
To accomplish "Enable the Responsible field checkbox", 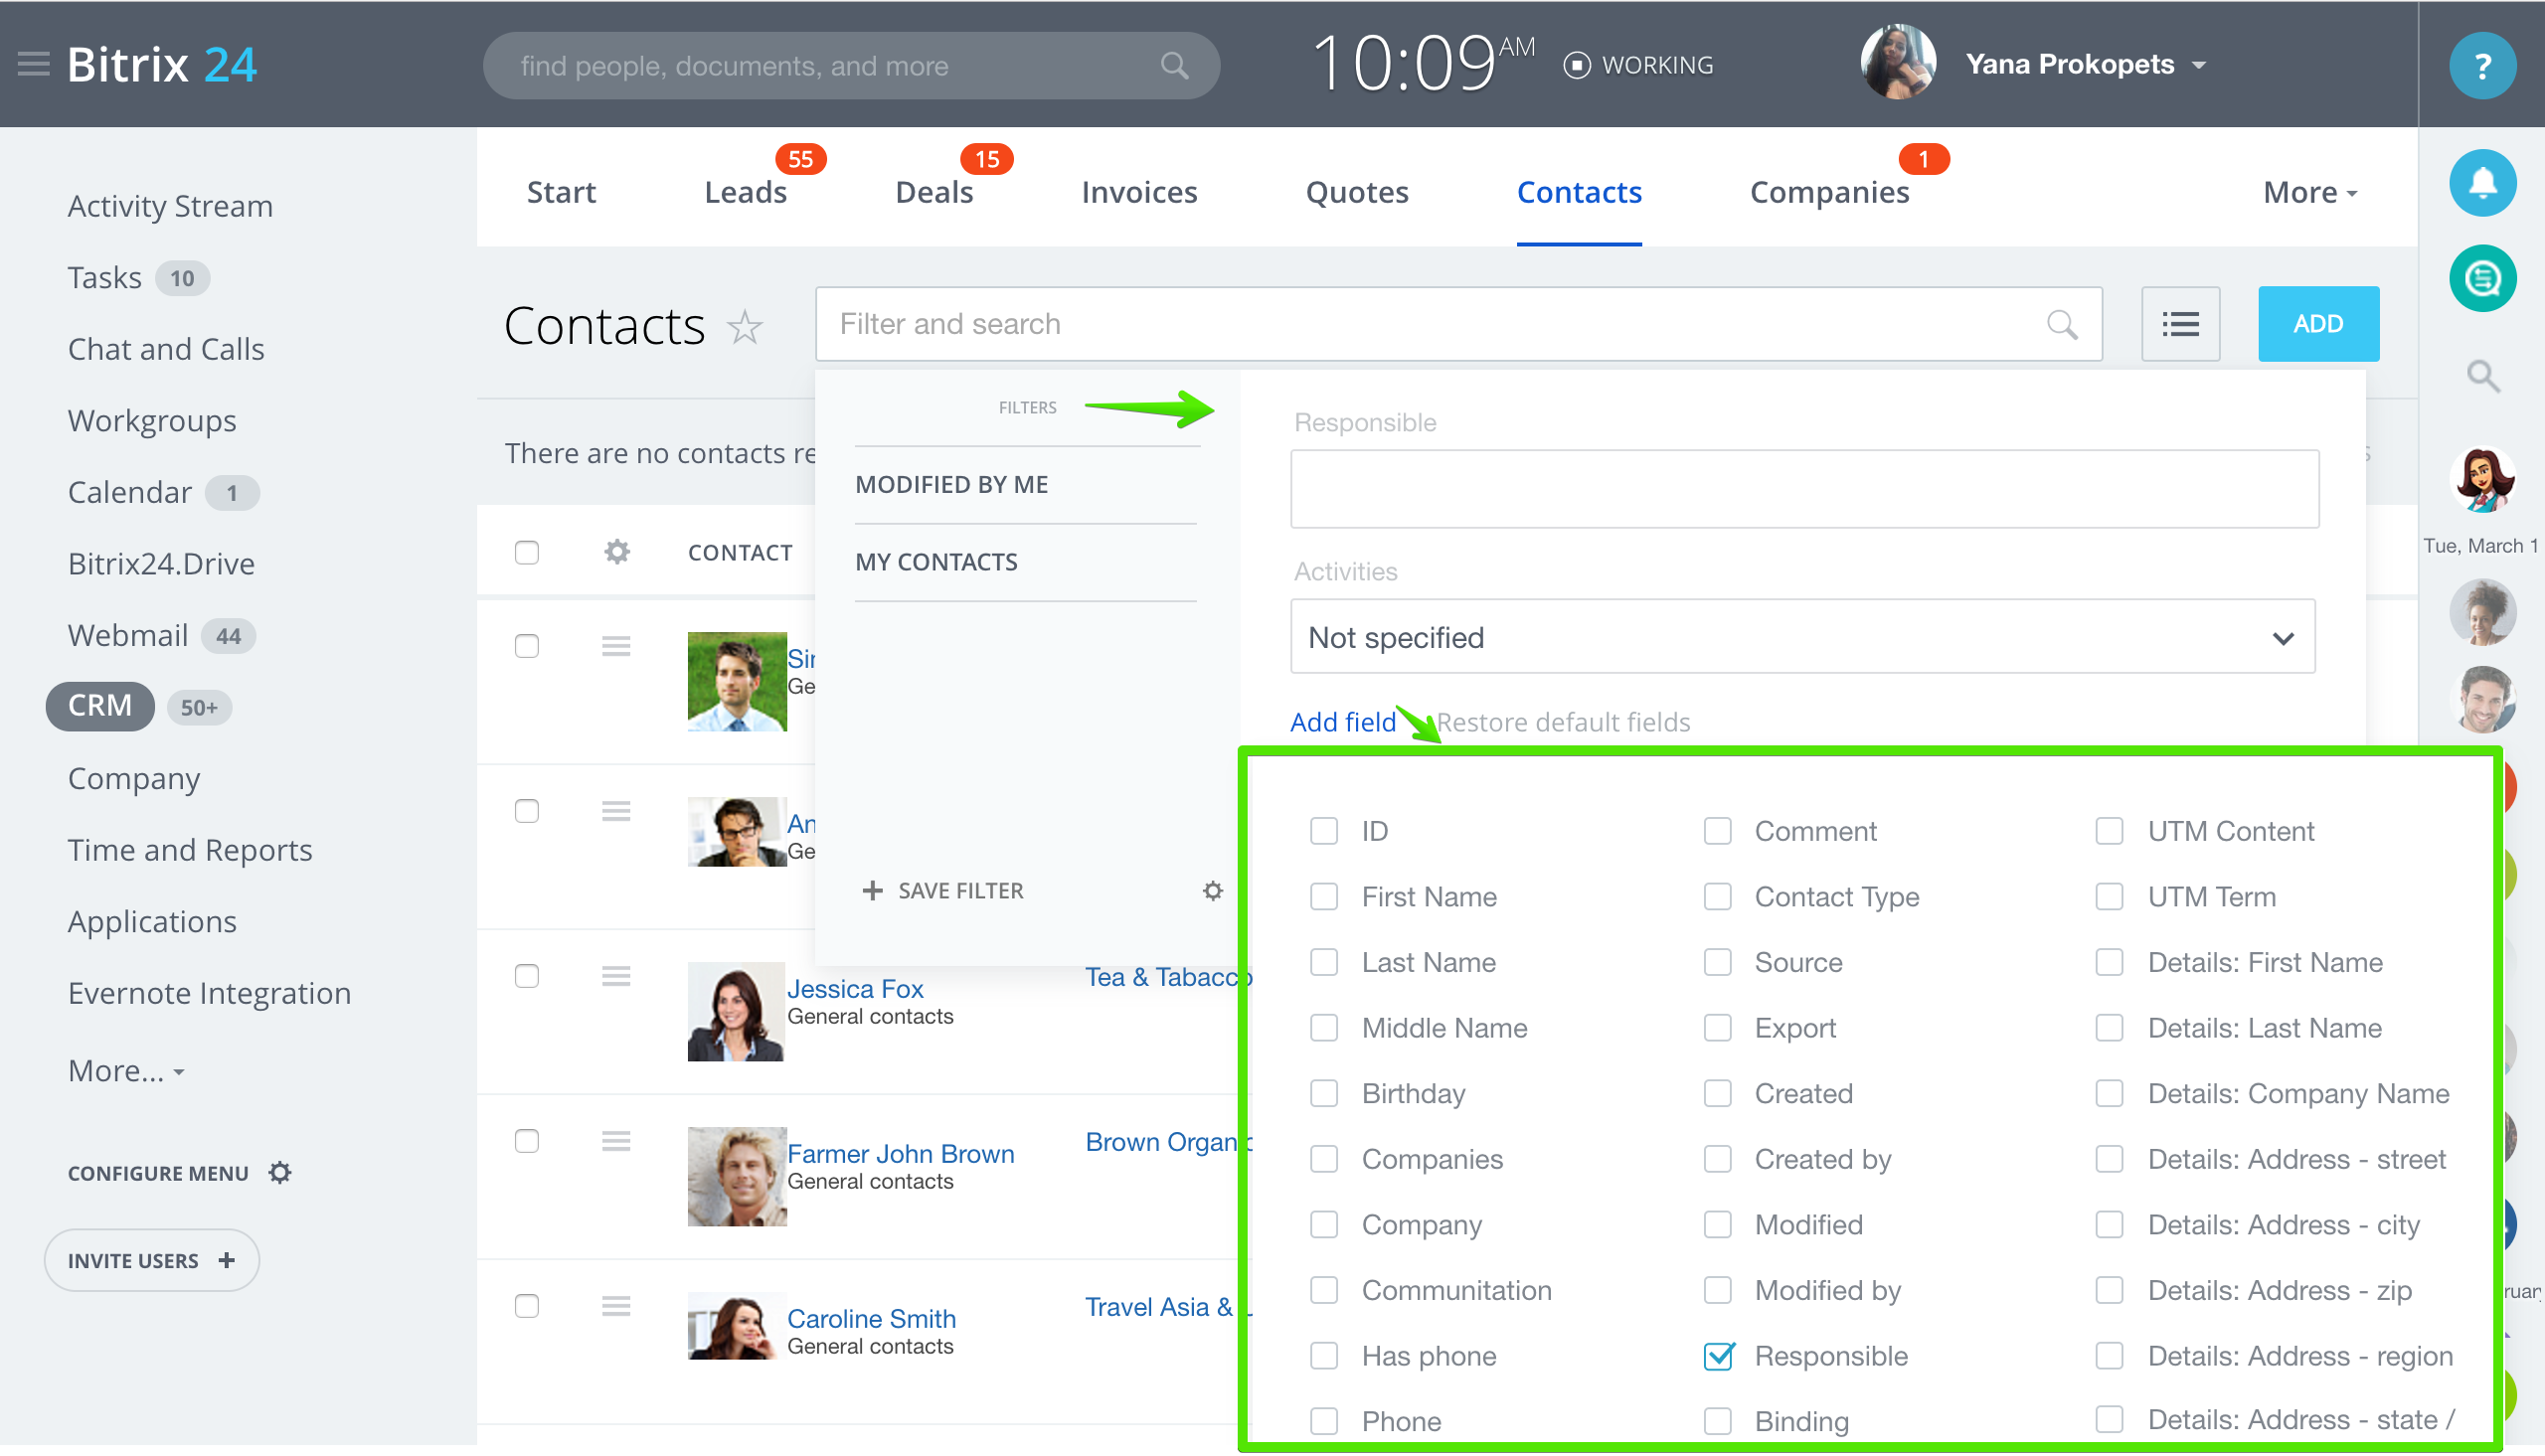I will [1717, 1355].
